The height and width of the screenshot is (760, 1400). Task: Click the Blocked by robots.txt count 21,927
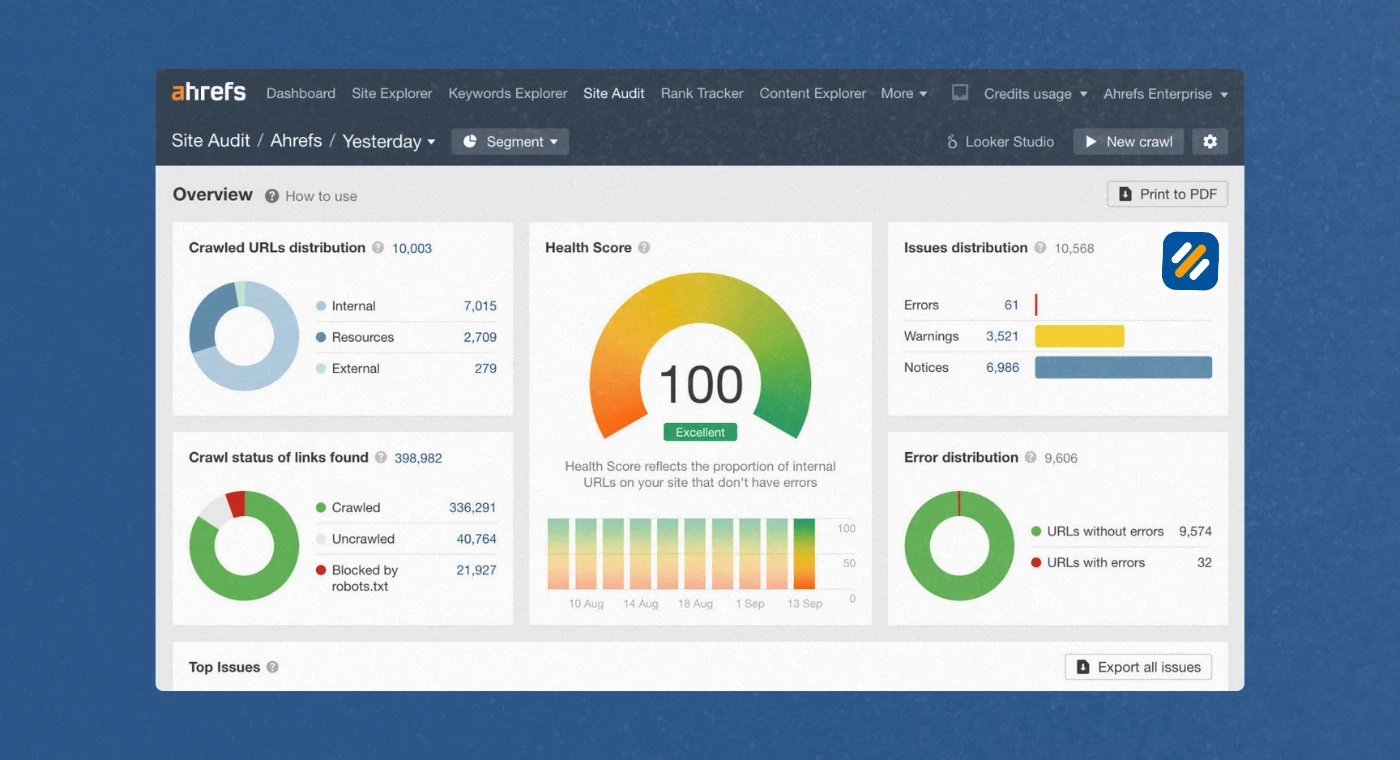click(477, 570)
